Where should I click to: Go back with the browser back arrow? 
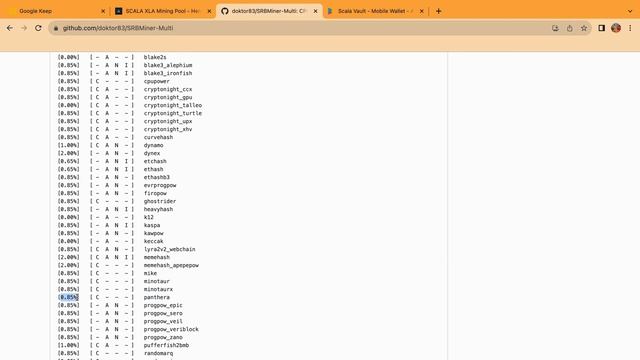[x=10, y=28]
